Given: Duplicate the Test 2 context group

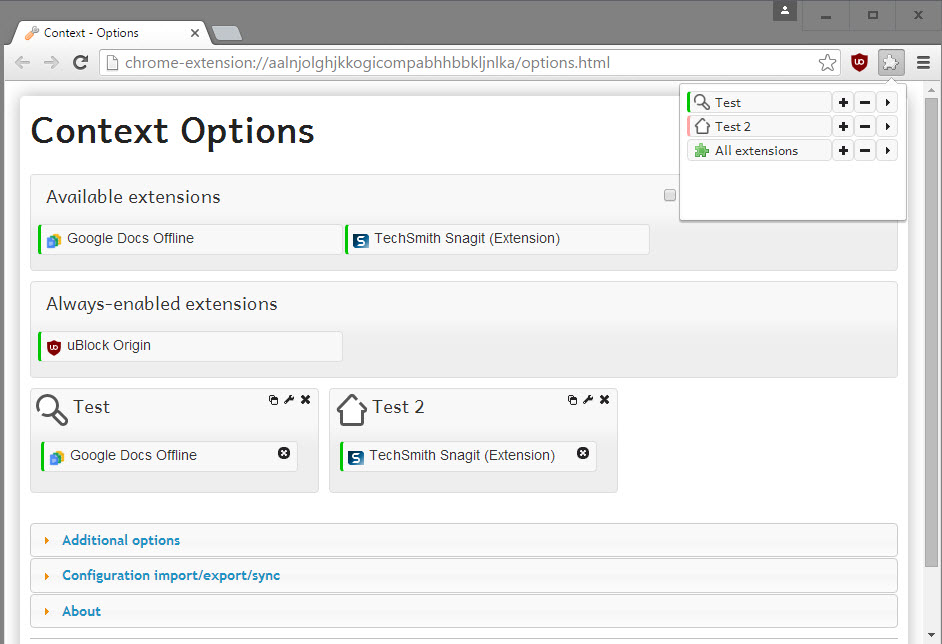Looking at the screenshot, I should coord(573,400).
